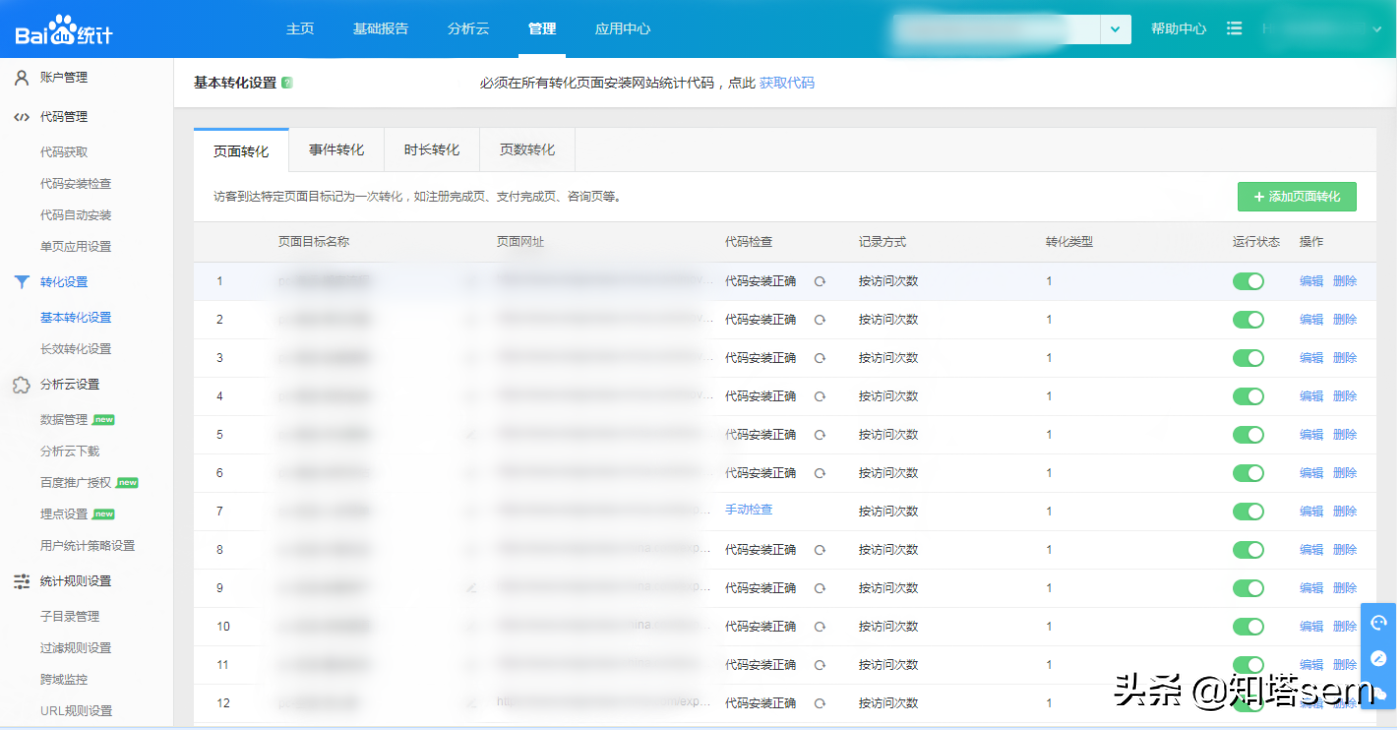Toggle the run status for row 7
Screen dimensions: 1397x730
point(1248,512)
